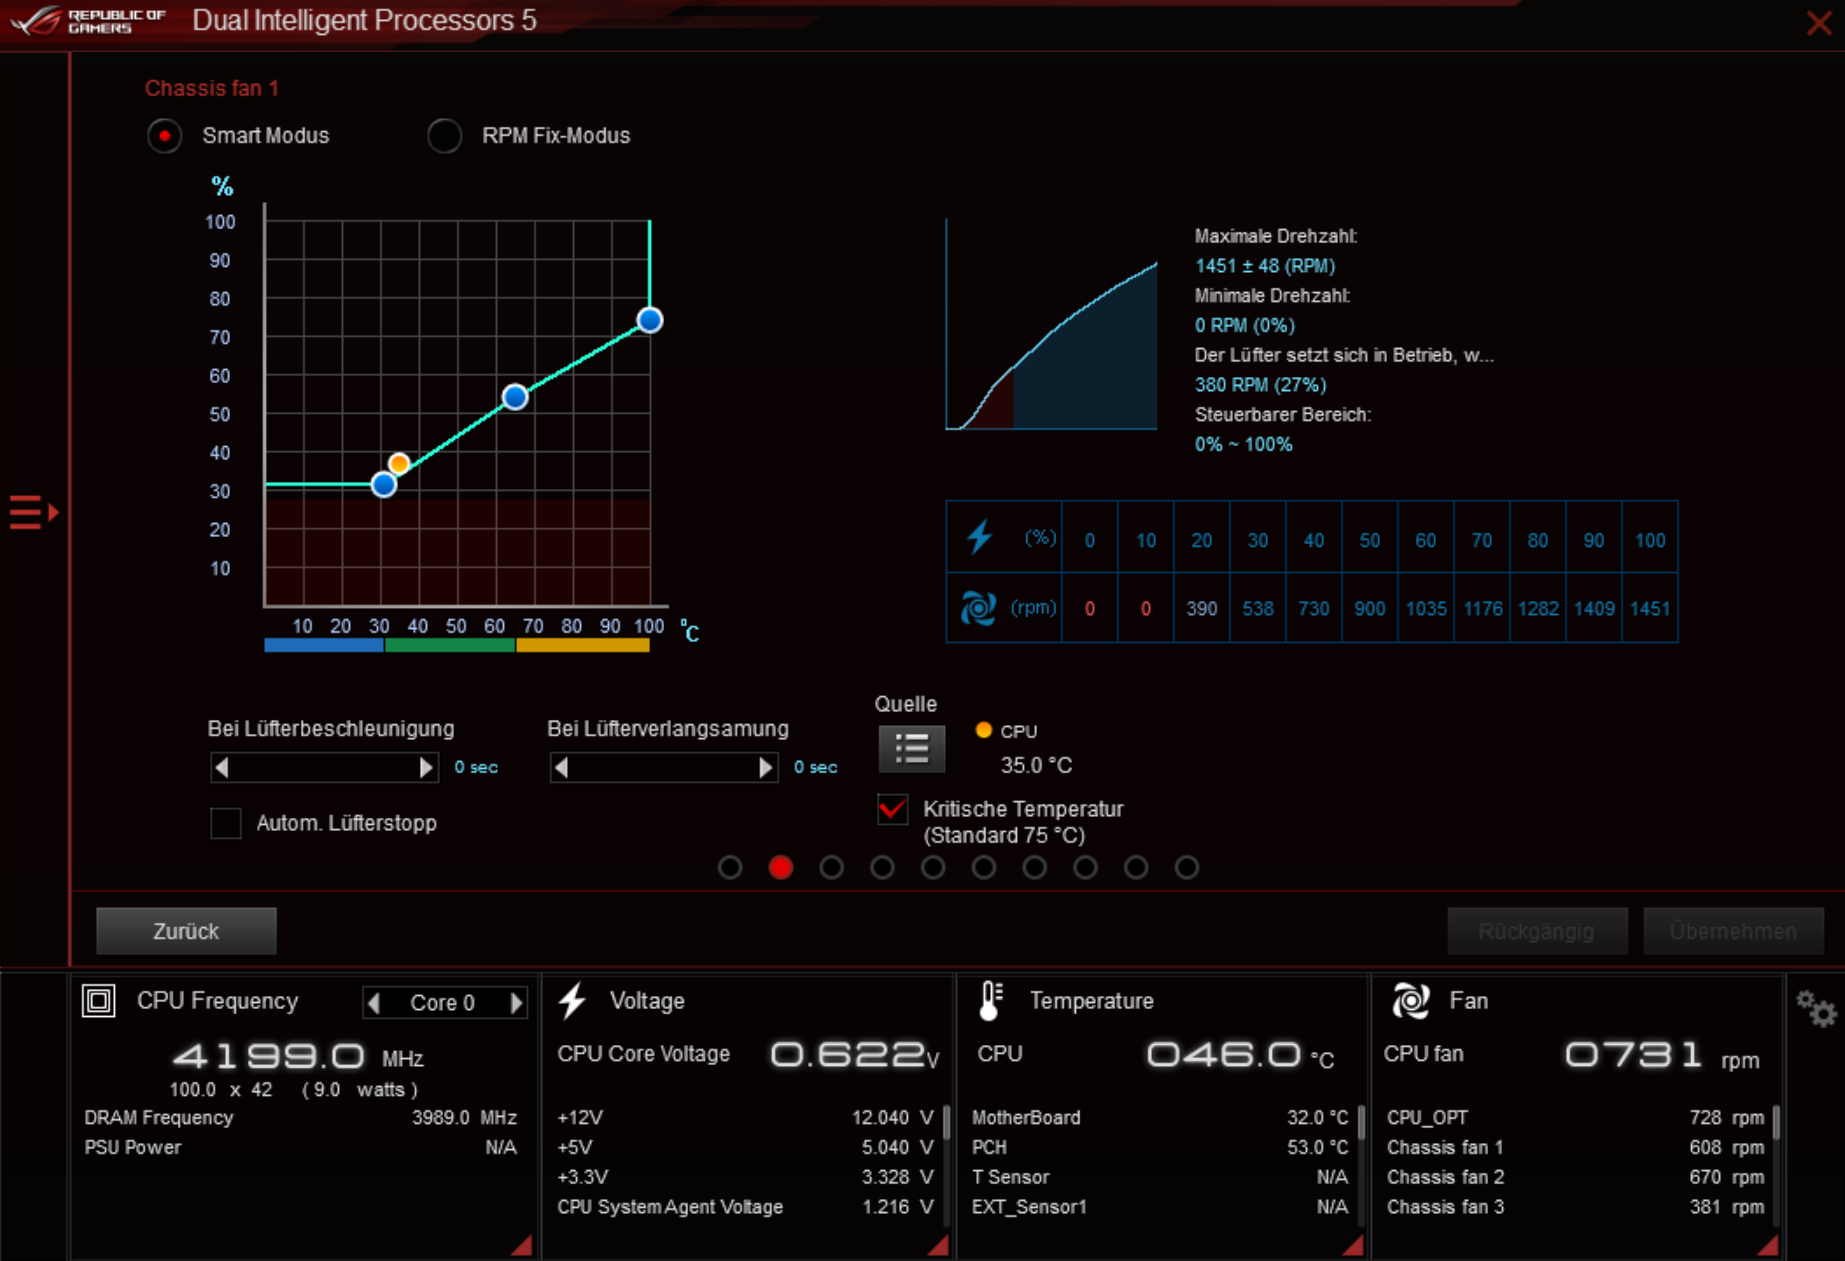
Task: Select the first fan page dot
Action: click(730, 867)
